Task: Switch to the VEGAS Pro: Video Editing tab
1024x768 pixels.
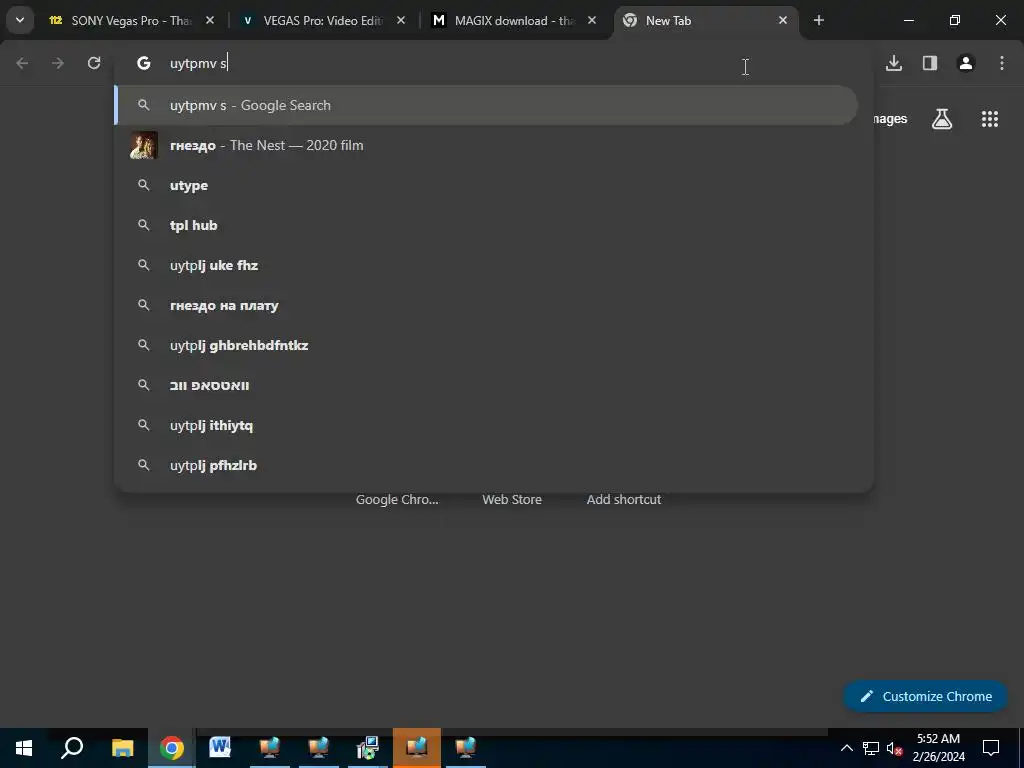Action: (323, 21)
